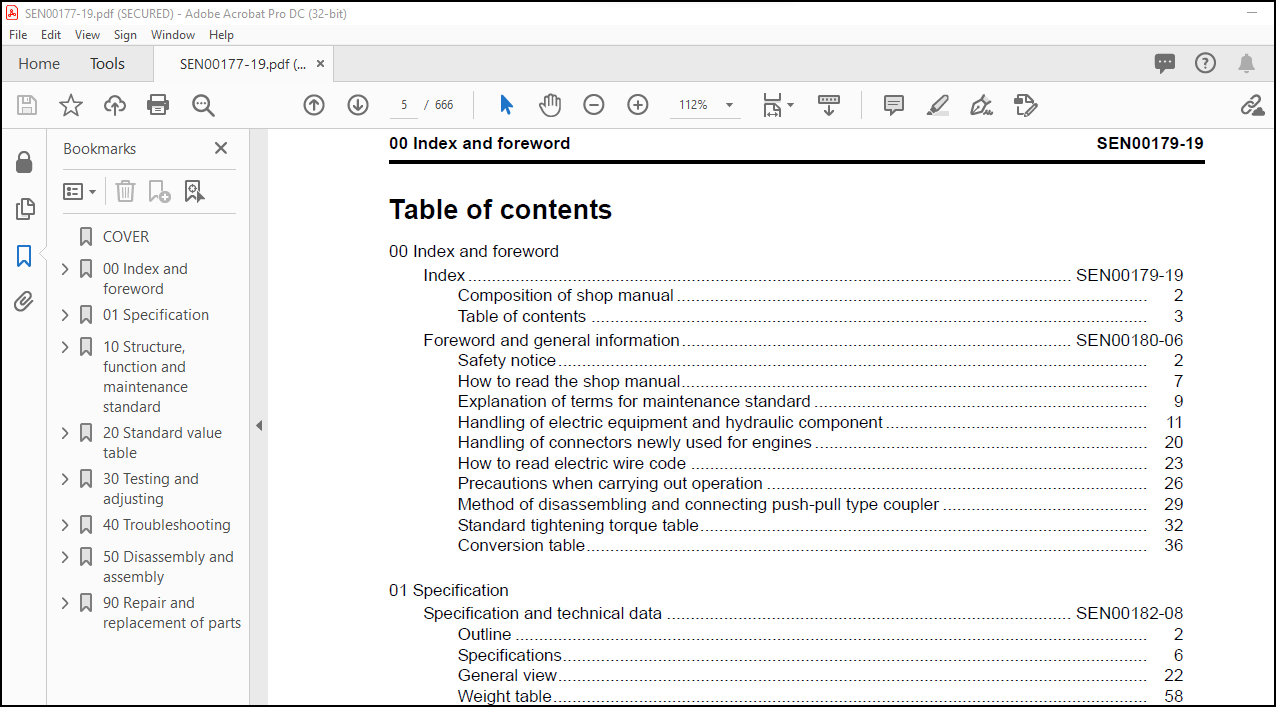Open the Find text search tool
Image resolution: width=1276 pixels, height=707 pixels.
204,105
